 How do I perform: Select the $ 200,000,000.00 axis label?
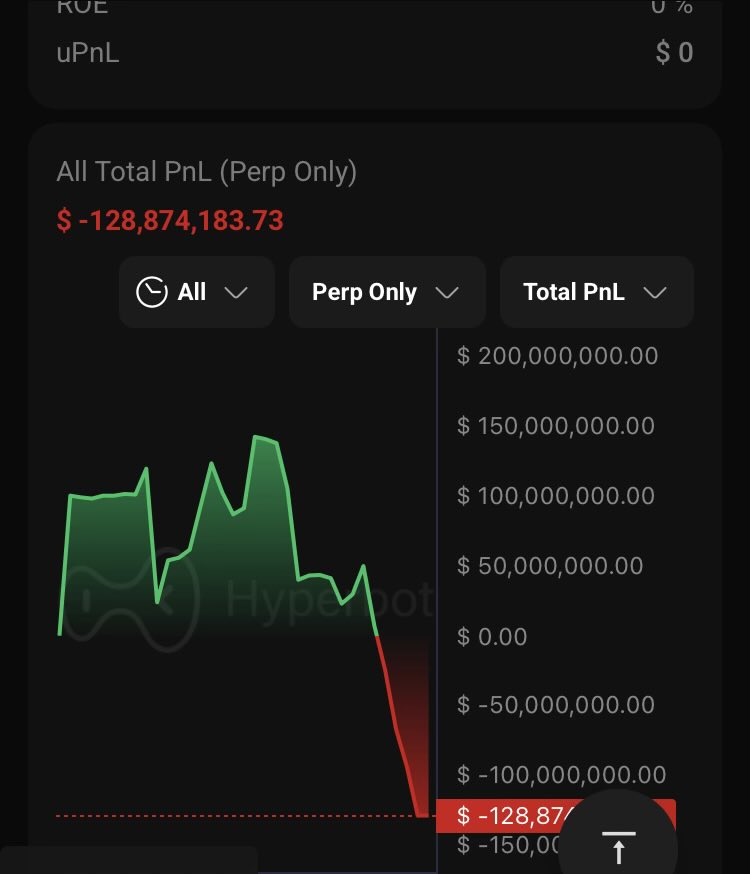tap(557, 356)
